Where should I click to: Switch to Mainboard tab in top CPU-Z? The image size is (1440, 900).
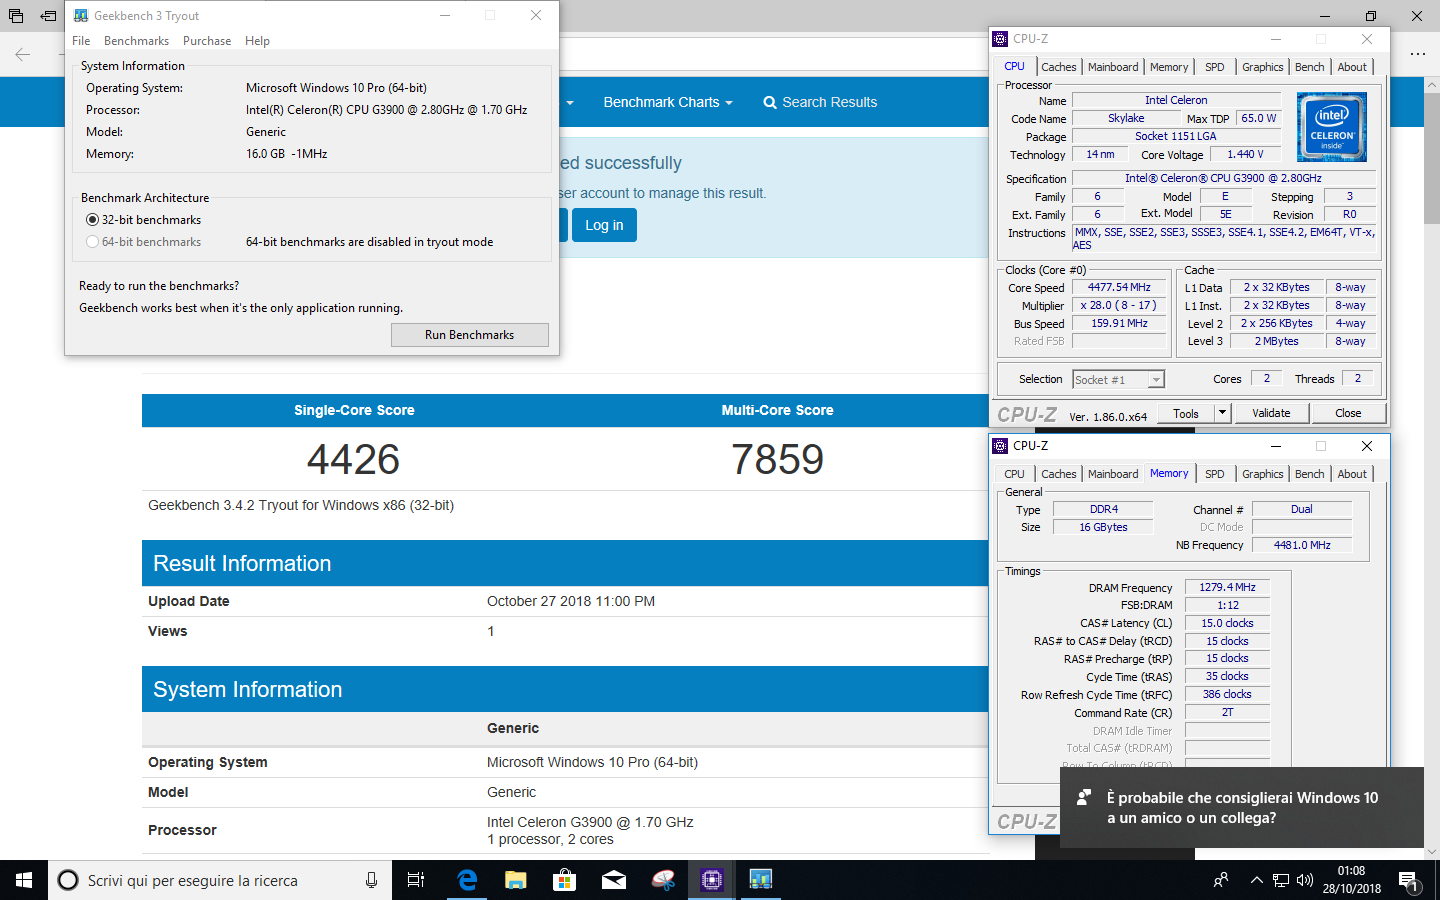pyautogui.click(x=1113, y=67)
